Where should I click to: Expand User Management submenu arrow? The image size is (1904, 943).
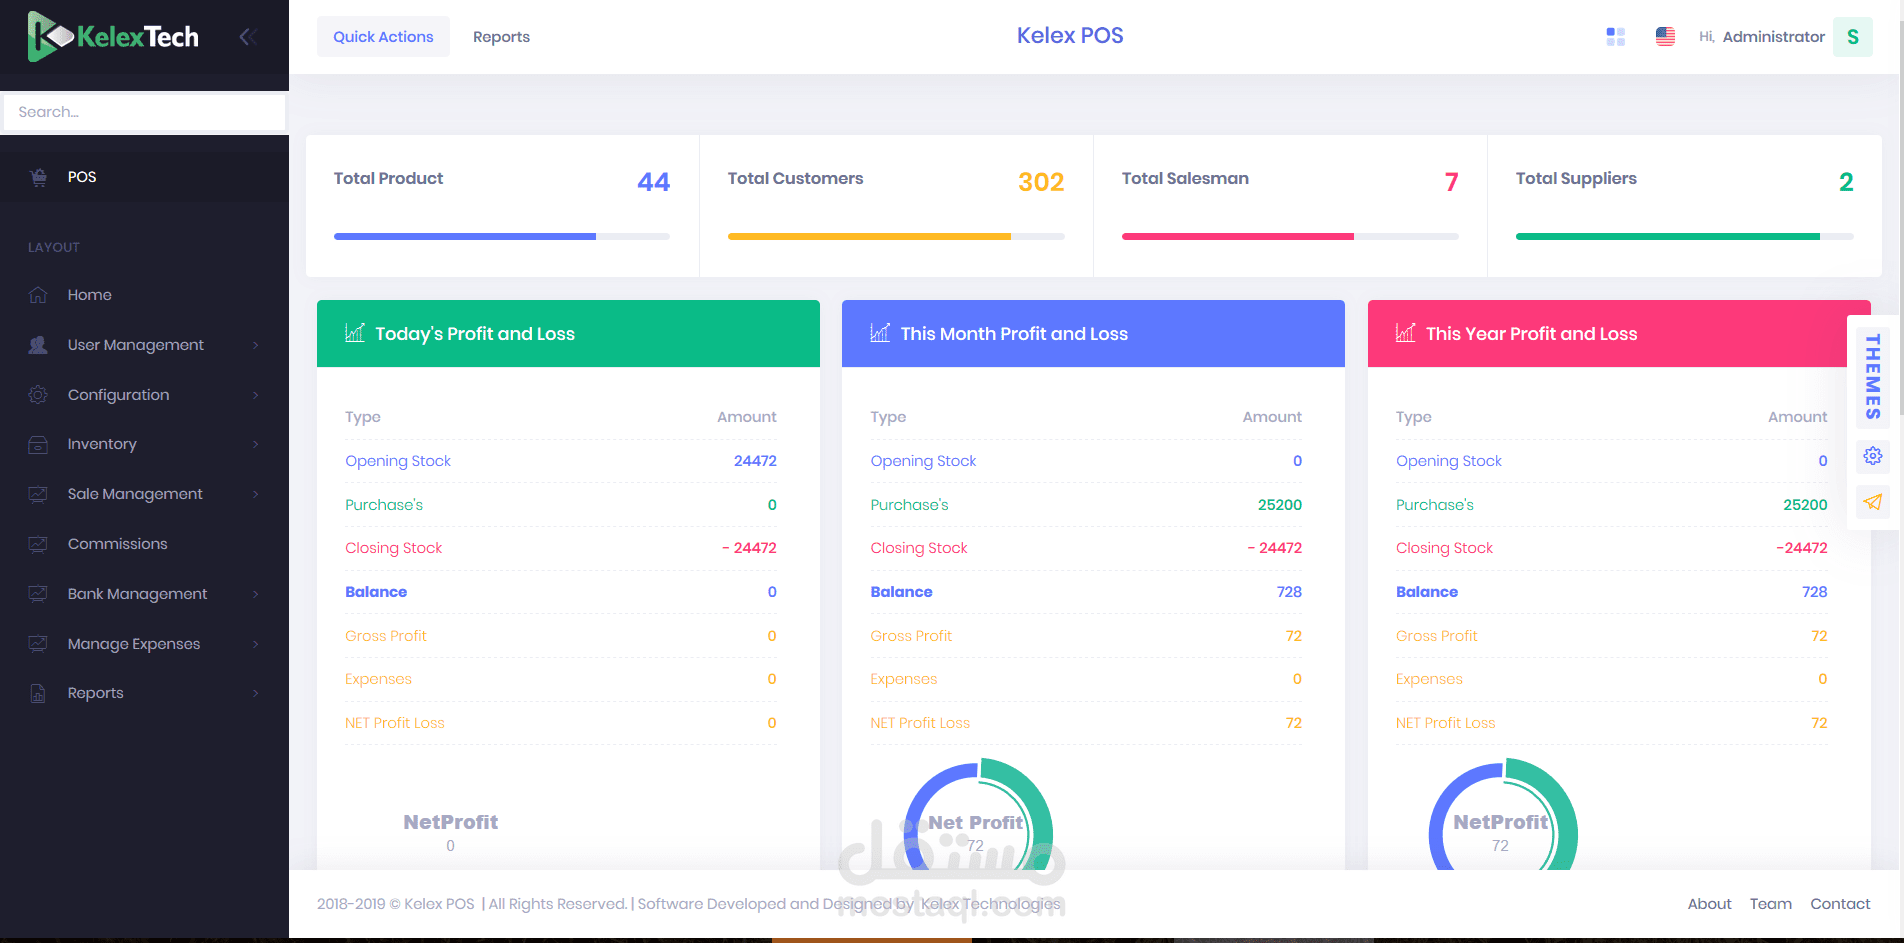tap(256, 345)
